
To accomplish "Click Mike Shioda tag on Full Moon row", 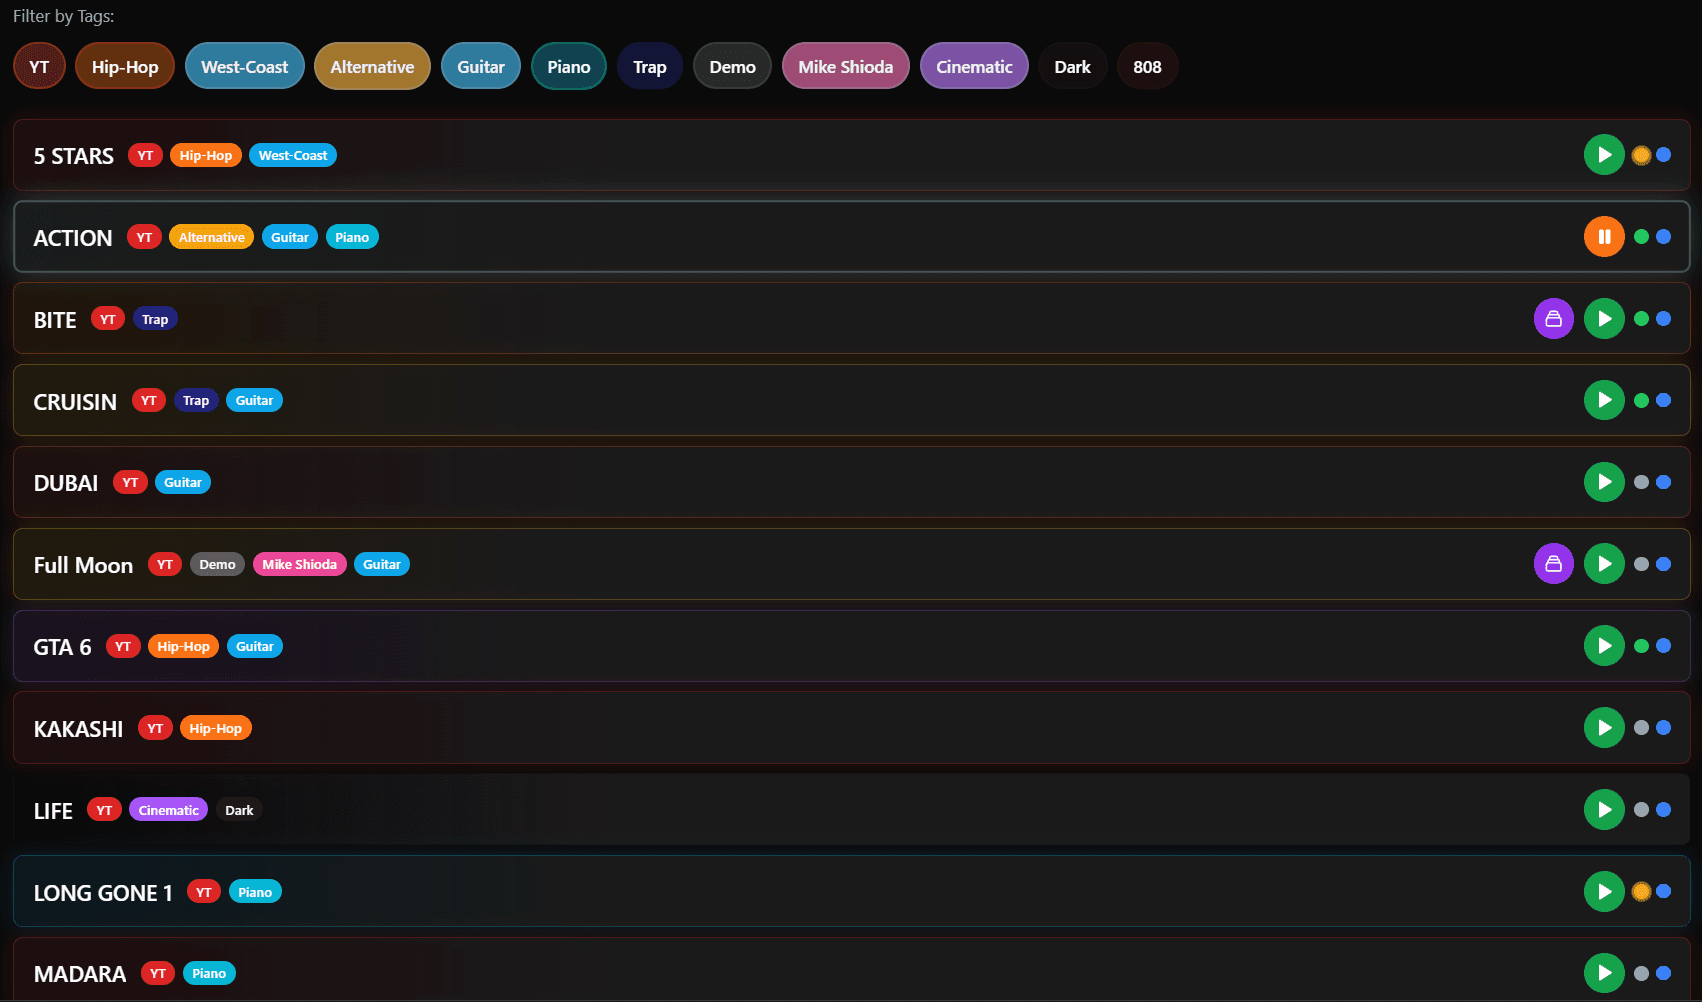I will tap(300, 564).
